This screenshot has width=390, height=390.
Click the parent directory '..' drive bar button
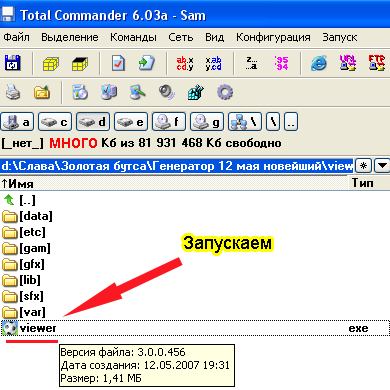point(291,122)
